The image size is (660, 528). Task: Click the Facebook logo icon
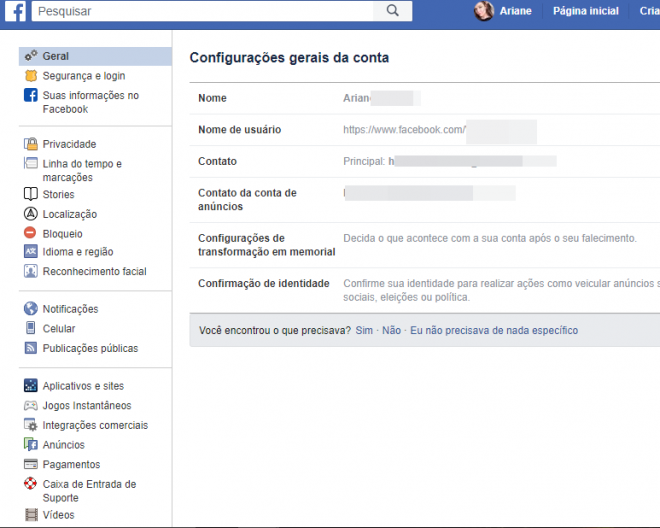point(15,11)
